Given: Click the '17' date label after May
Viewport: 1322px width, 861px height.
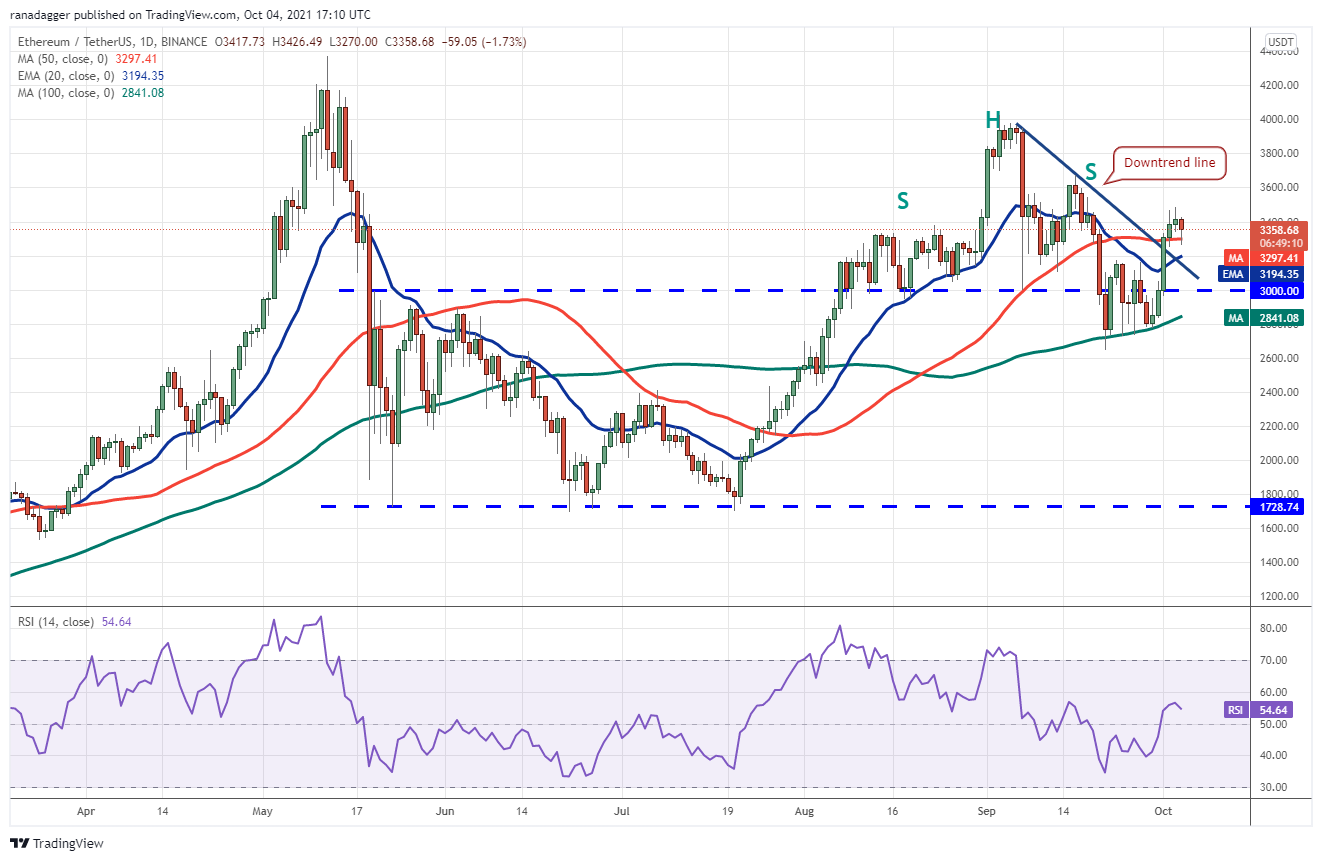Looking at the screenshot, I should click(x=357, y=812).
